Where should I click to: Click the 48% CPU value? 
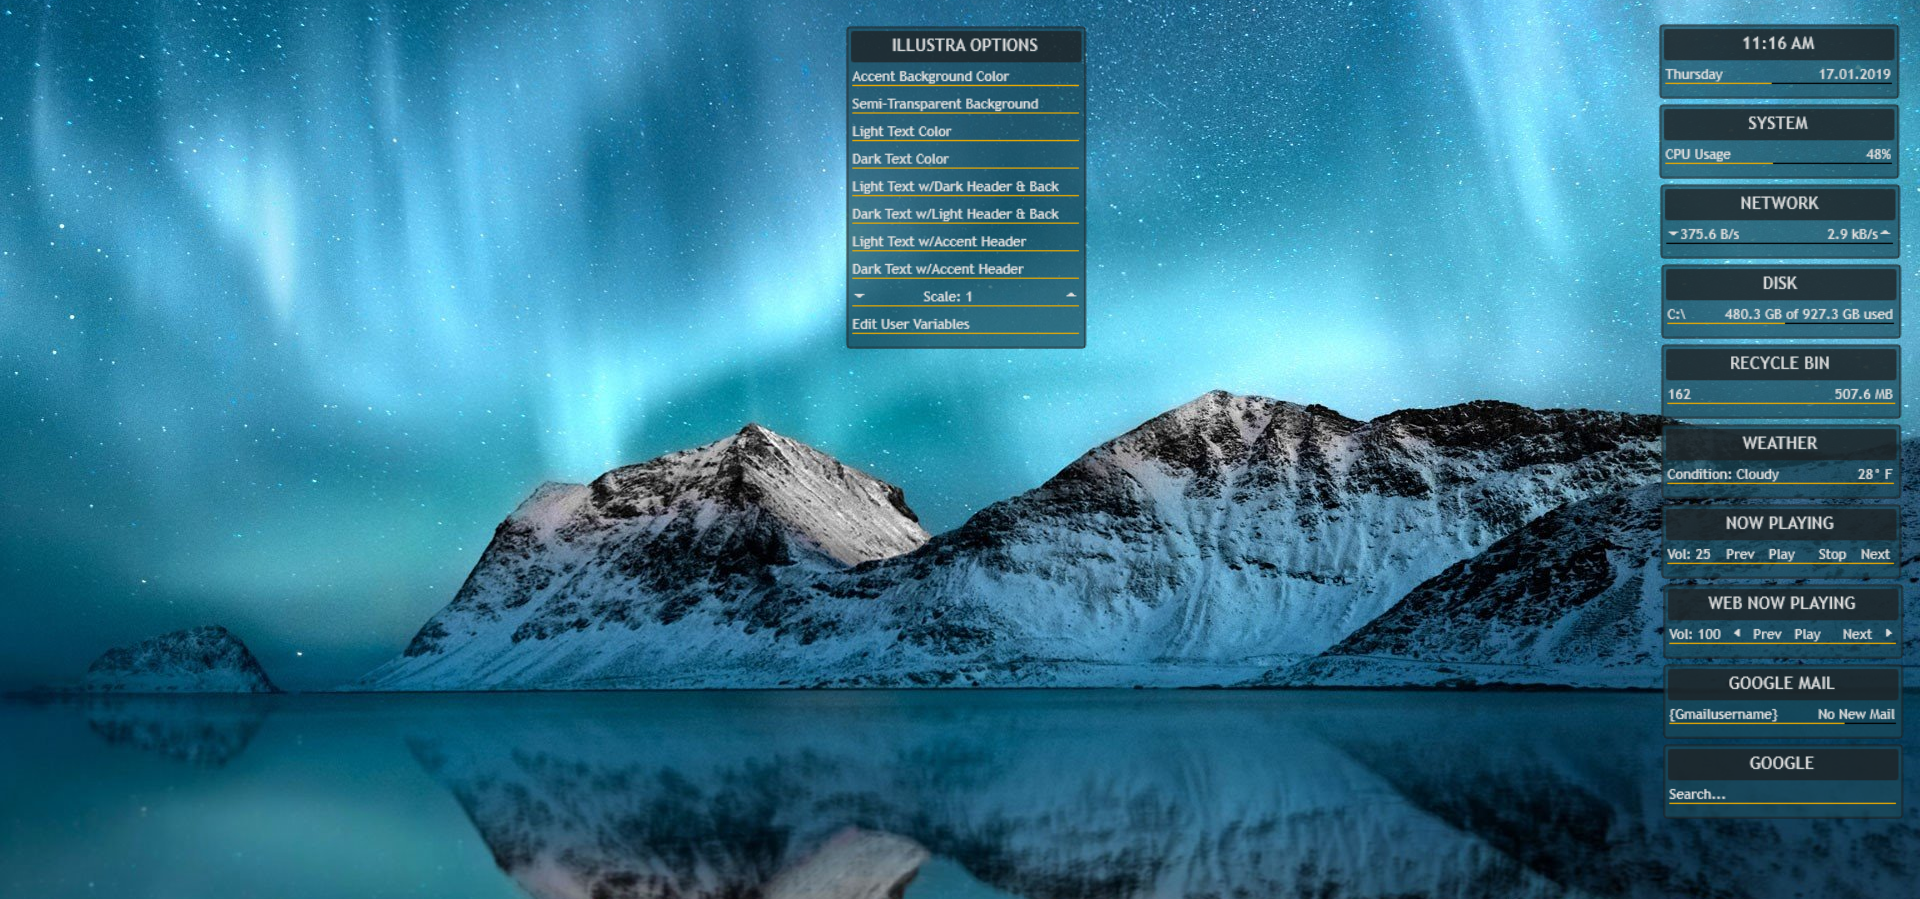[1878, 154]
